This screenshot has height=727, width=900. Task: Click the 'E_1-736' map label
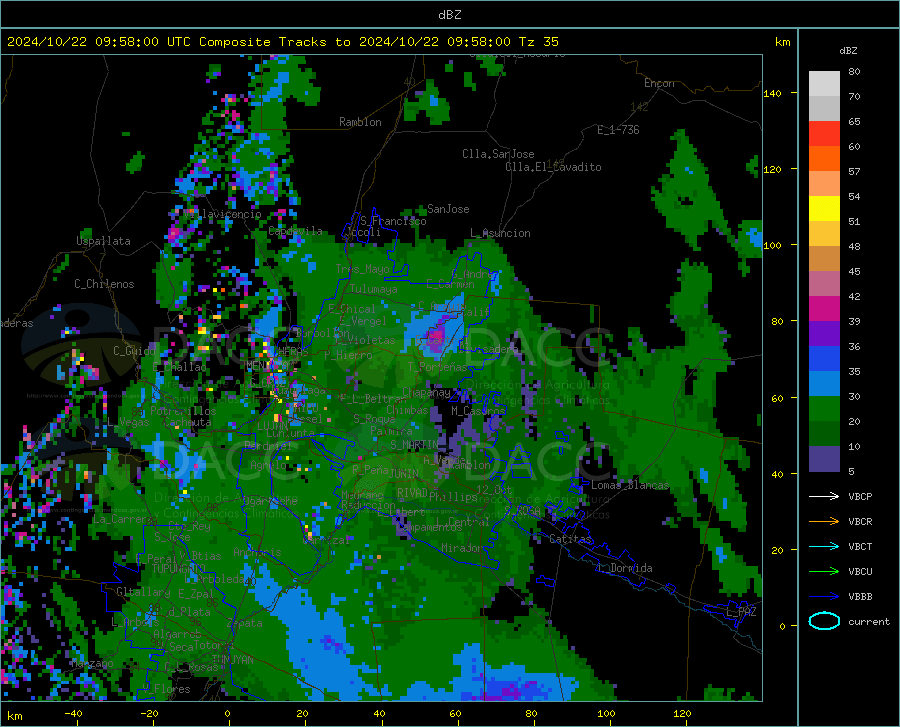click(x=618, y=130)
